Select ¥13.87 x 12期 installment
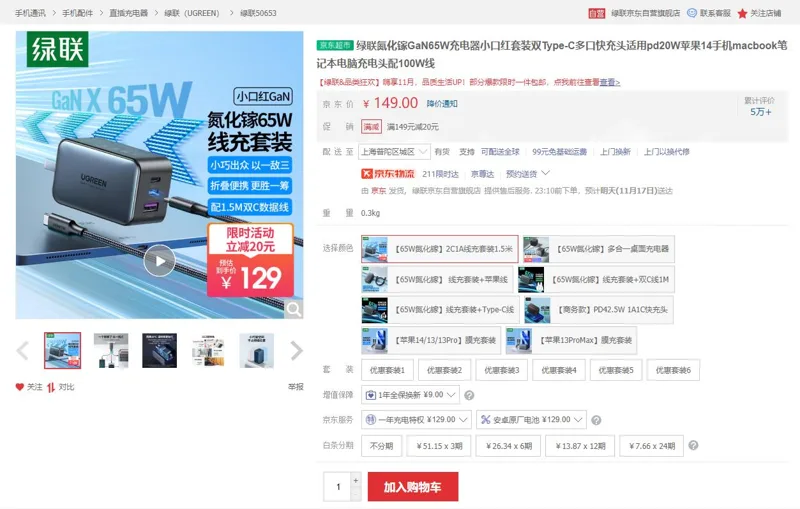Screen dimensions: 800x509 (x=580, y=446)
